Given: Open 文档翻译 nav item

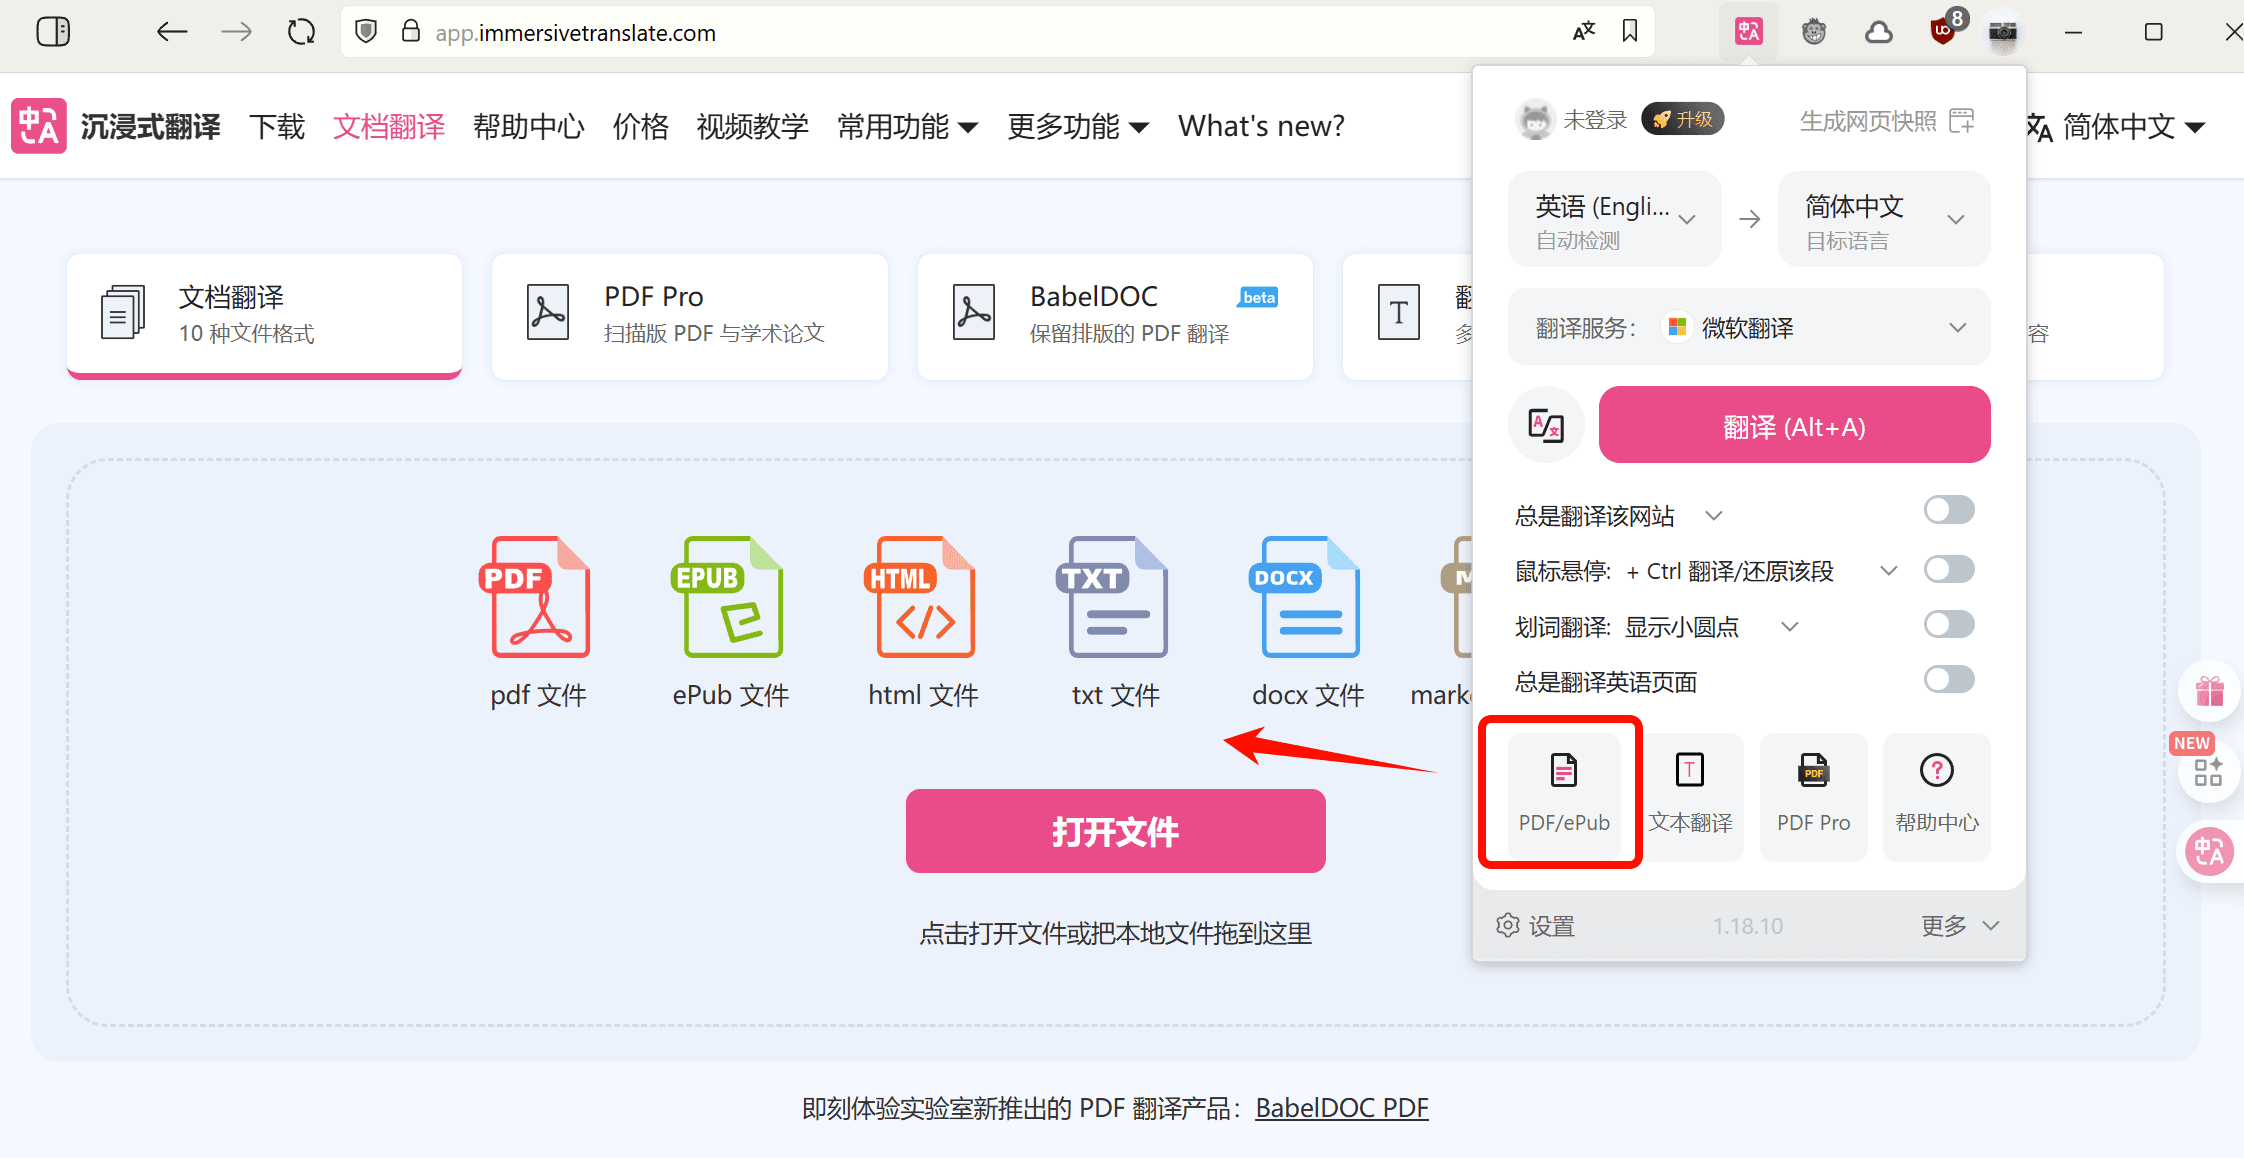Looking at the screenshot, I should pos(389,126).
